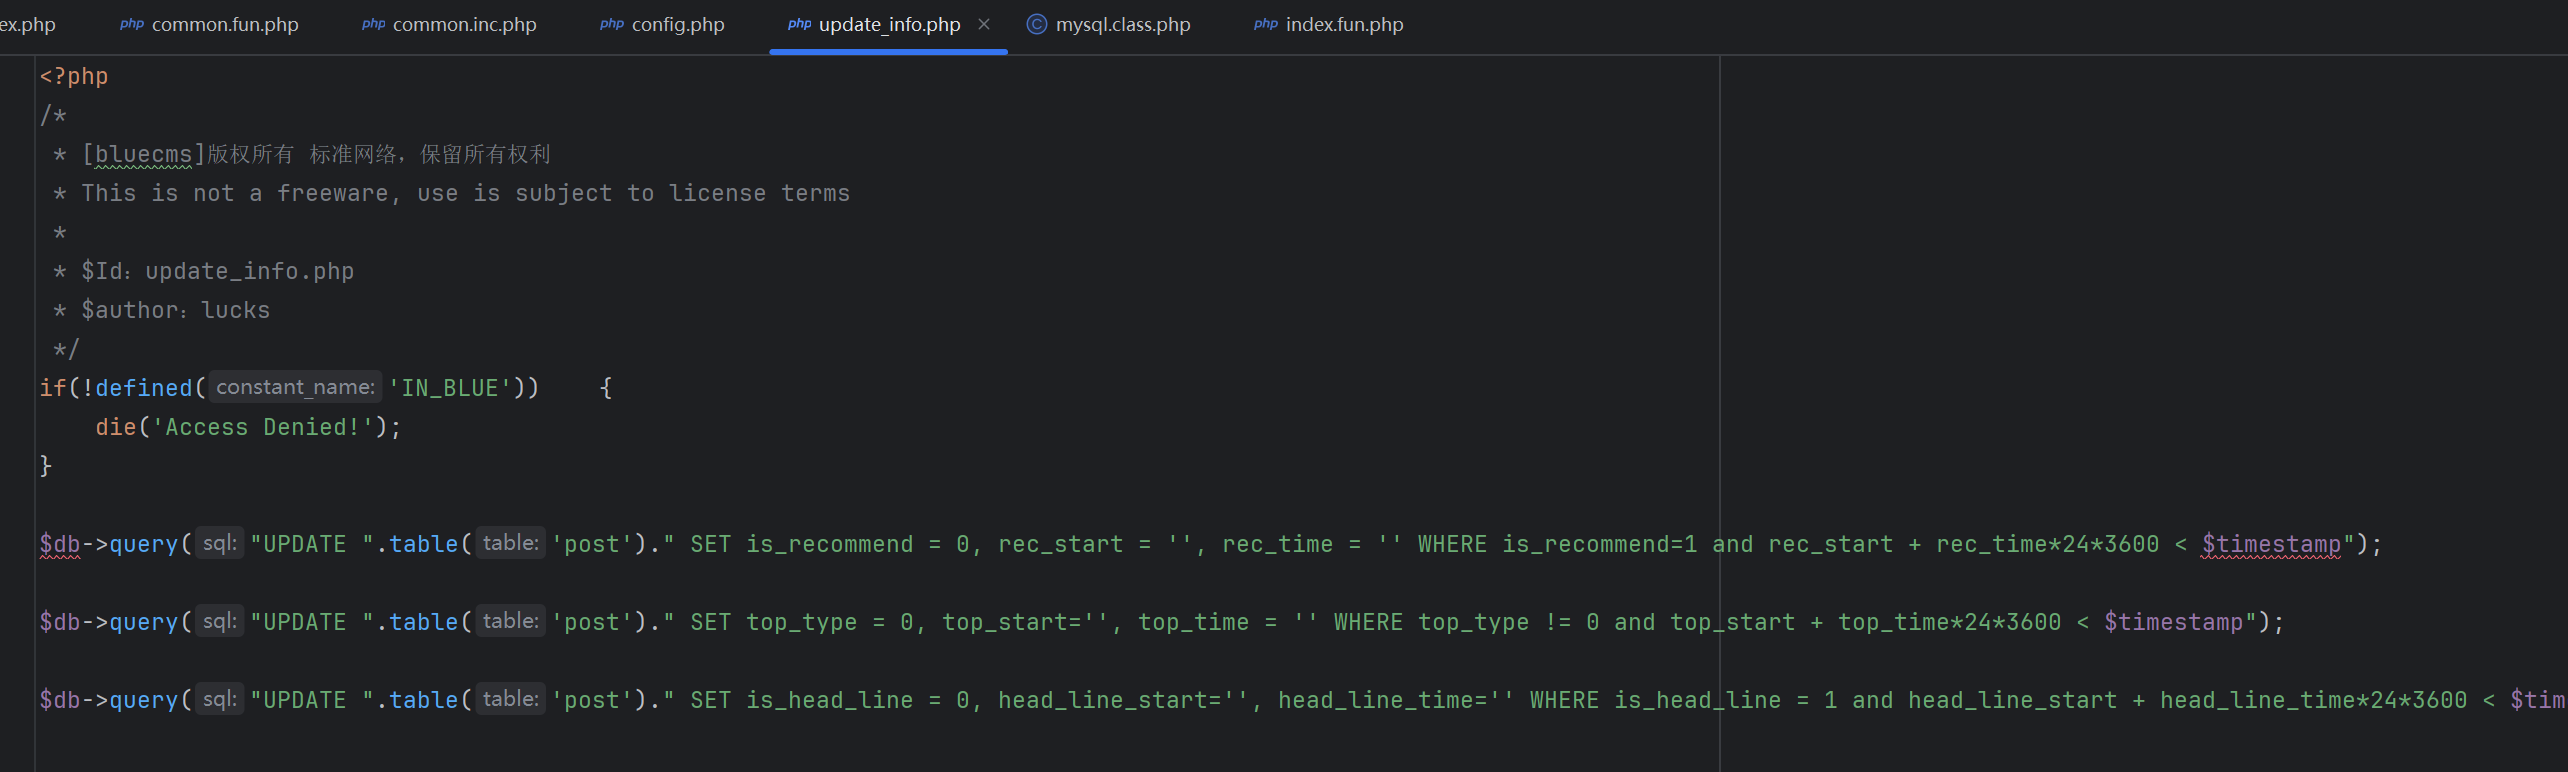2568x772 pixels.
Task: Click the 'IN_BLUE' string literal
Action: [450, 388]
